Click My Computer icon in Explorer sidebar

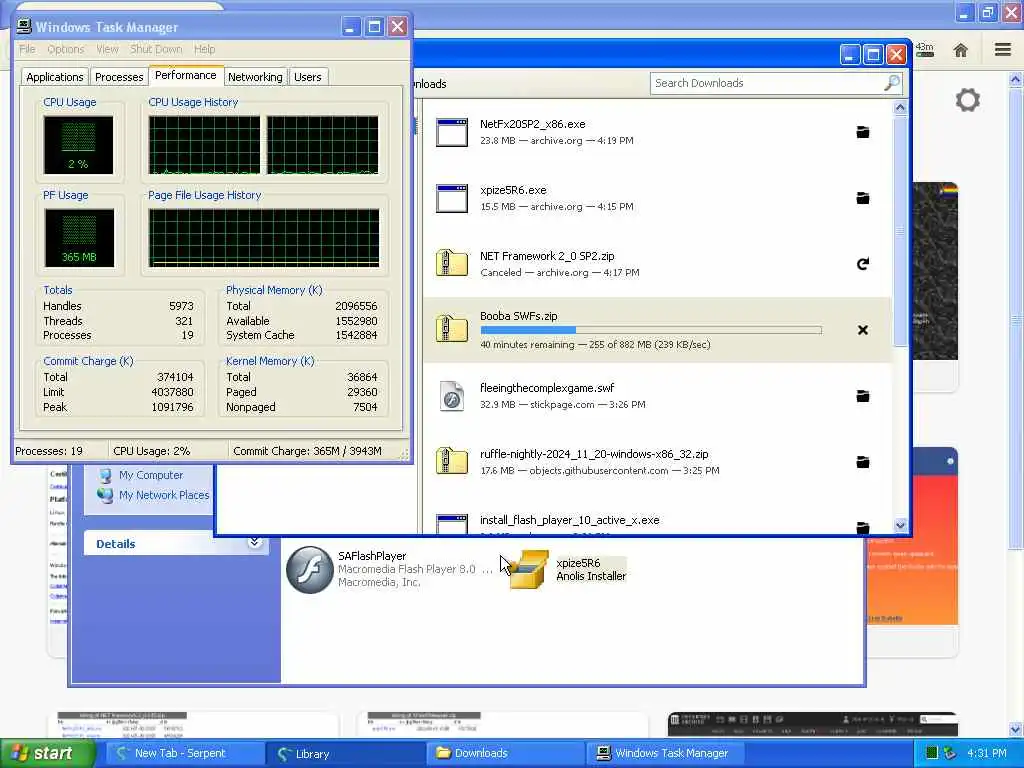coord(105,475)
